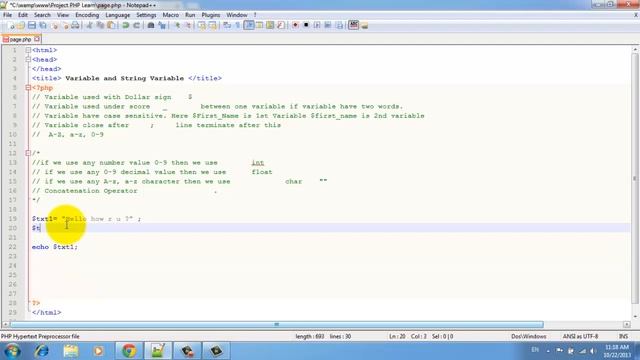The width and height of the screenshot is (640, 360).
Task: Open the Encoding menu
Action: (87, 15)
